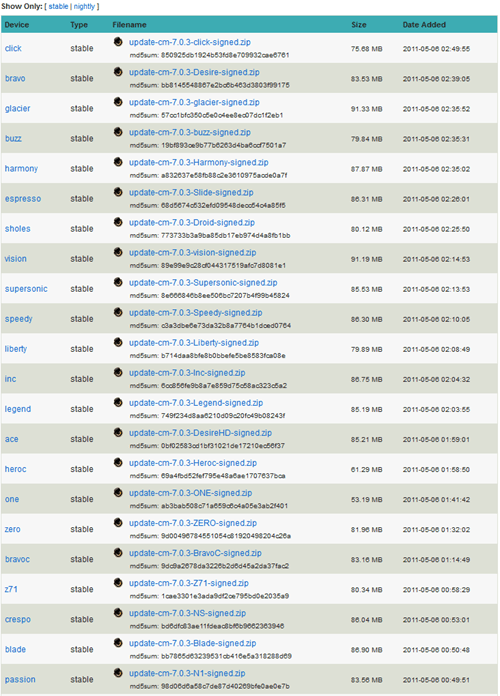Click the Device column header
This screenshot has width=500, height=696.
(x=17, y=25)
